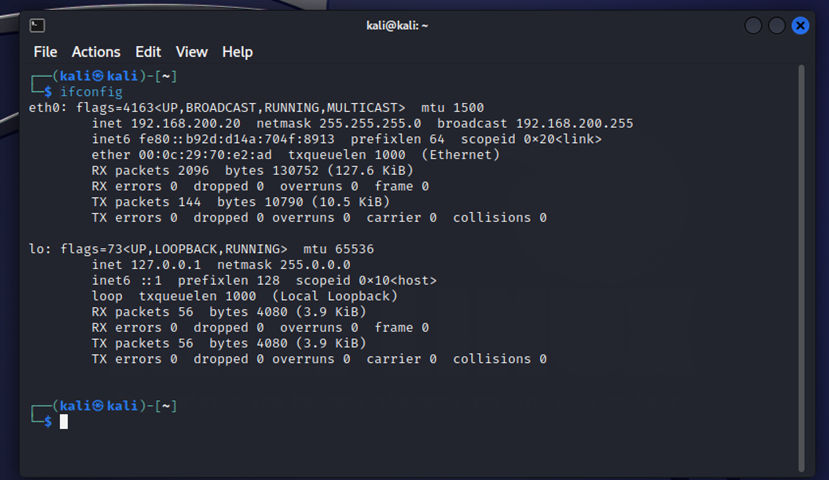The image size is (829, 480).
Task: Click '(Local Loopback)' text
Action: pyautogui.click(x=335, y=296)
